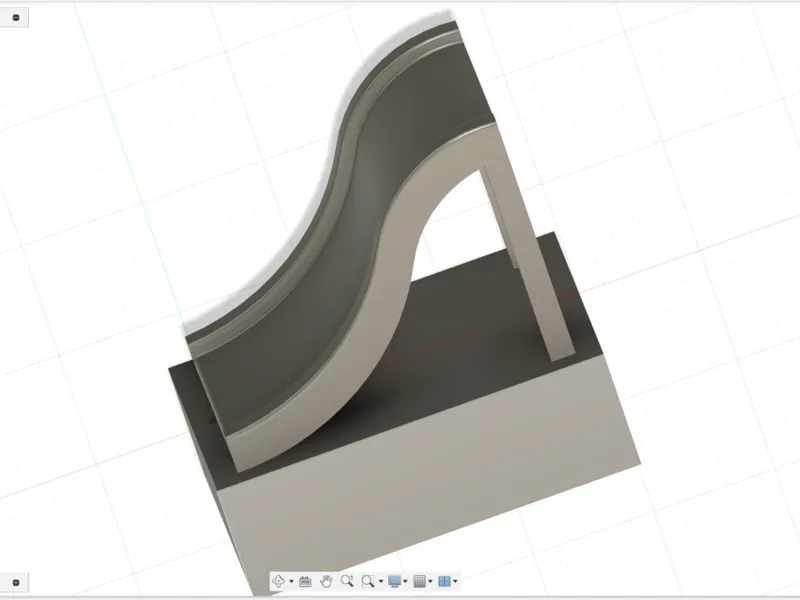Expand the Display Settings dropdown arrow
This screenshot has height=600, width=800.
coord(406,582)
